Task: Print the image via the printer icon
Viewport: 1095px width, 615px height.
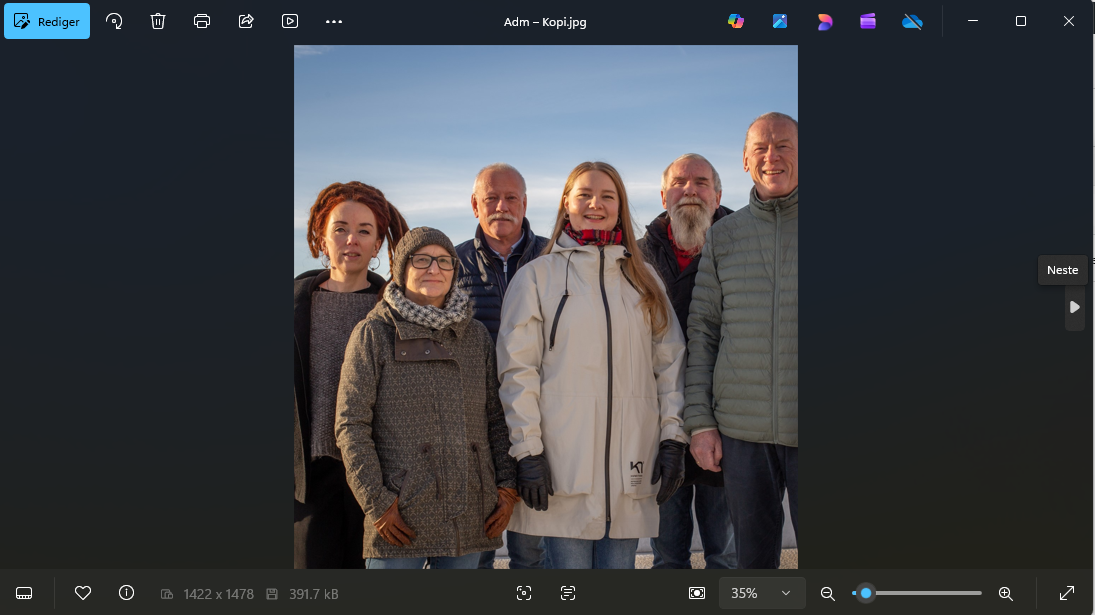Action: pyautogui.click(x=202, y=21)
